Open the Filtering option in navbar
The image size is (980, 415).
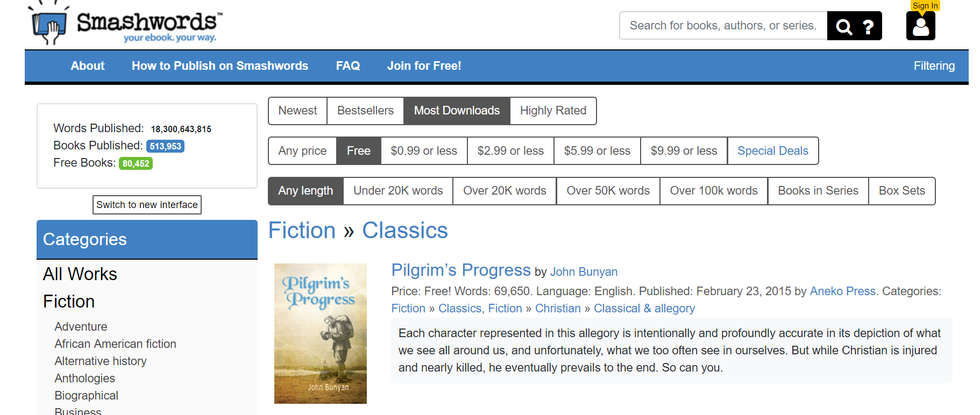click(x=934, y=66)
